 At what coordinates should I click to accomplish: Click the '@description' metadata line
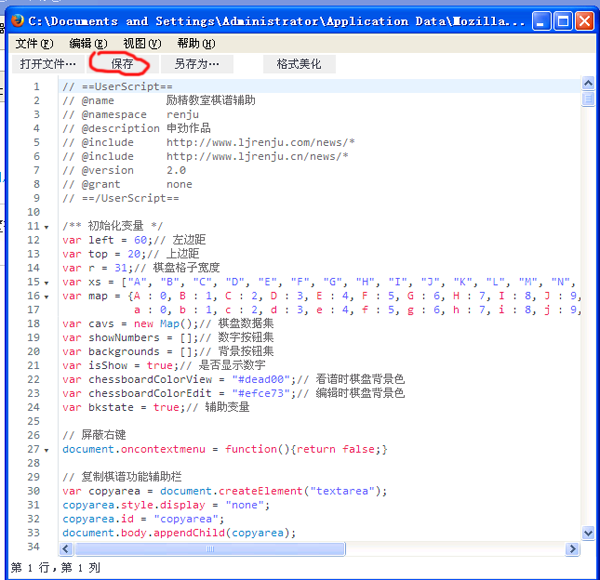pos(137,129)
